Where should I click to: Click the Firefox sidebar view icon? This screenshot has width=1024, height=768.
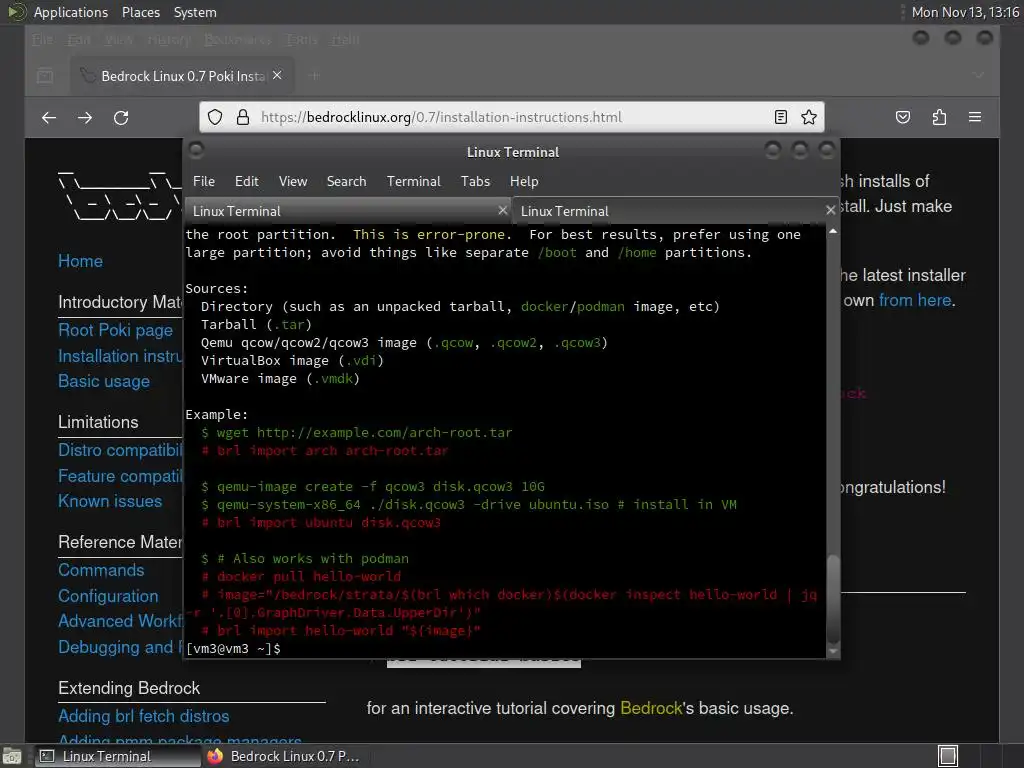click(45, 76)
